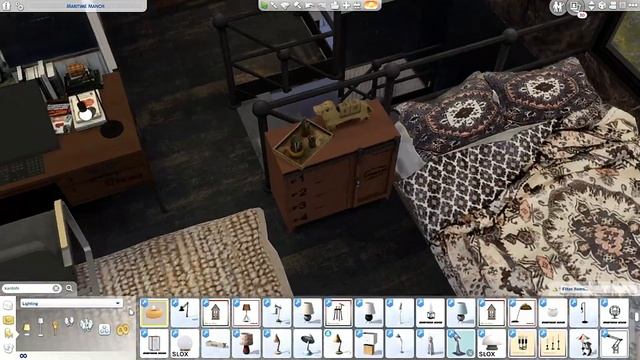Select the glass cabinet light thumbnail
This screenshot has height=360, width=640.
(154, 344)
